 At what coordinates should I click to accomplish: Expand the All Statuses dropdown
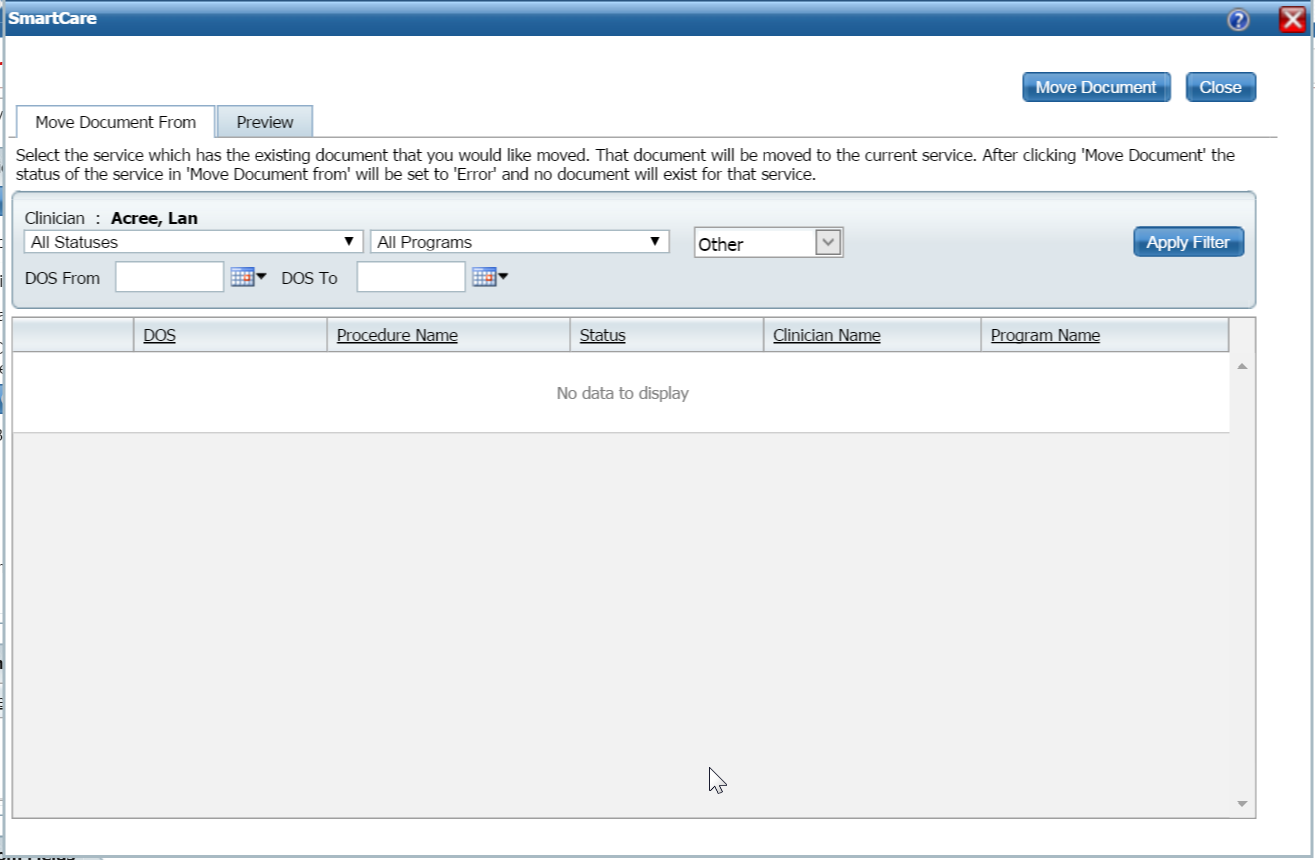(193, 242)
